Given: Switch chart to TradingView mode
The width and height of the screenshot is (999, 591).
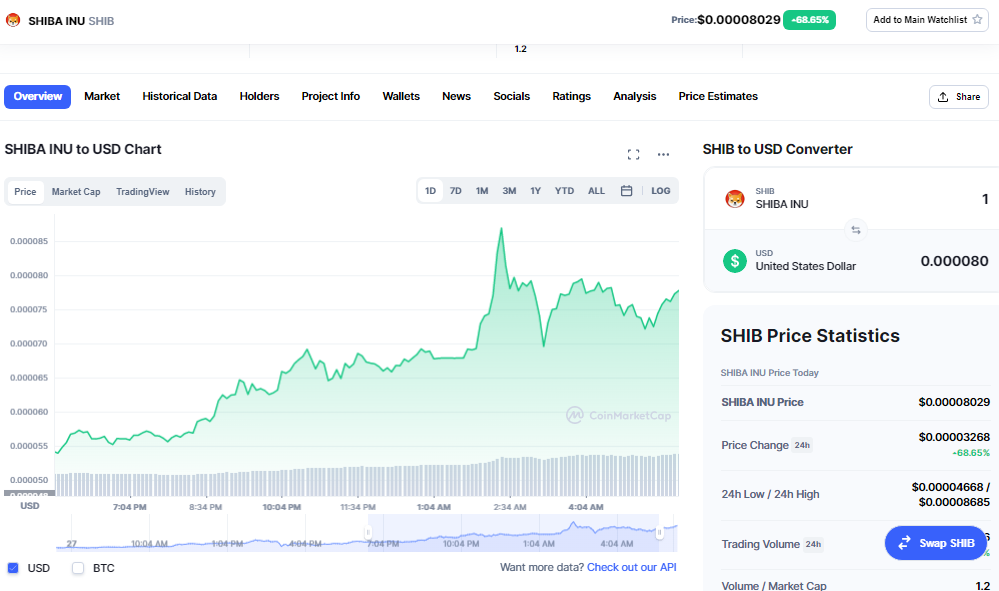Looking at the screenshot, I should click(x=143, y=192).
